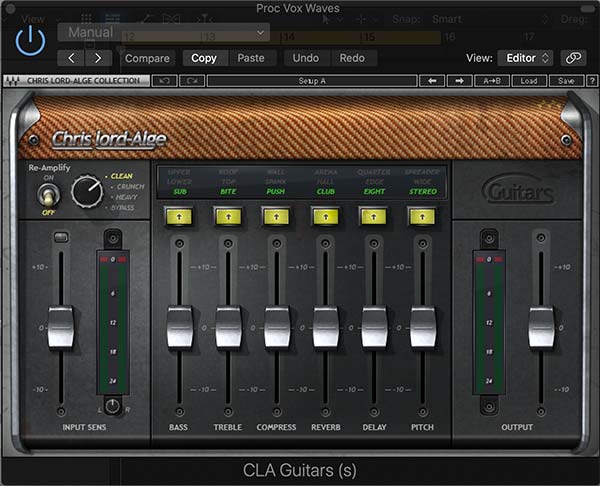This screenshot has height=486, width=600.
Task: Toggle the Re-Amplify on/off switch
Action: 48,196
